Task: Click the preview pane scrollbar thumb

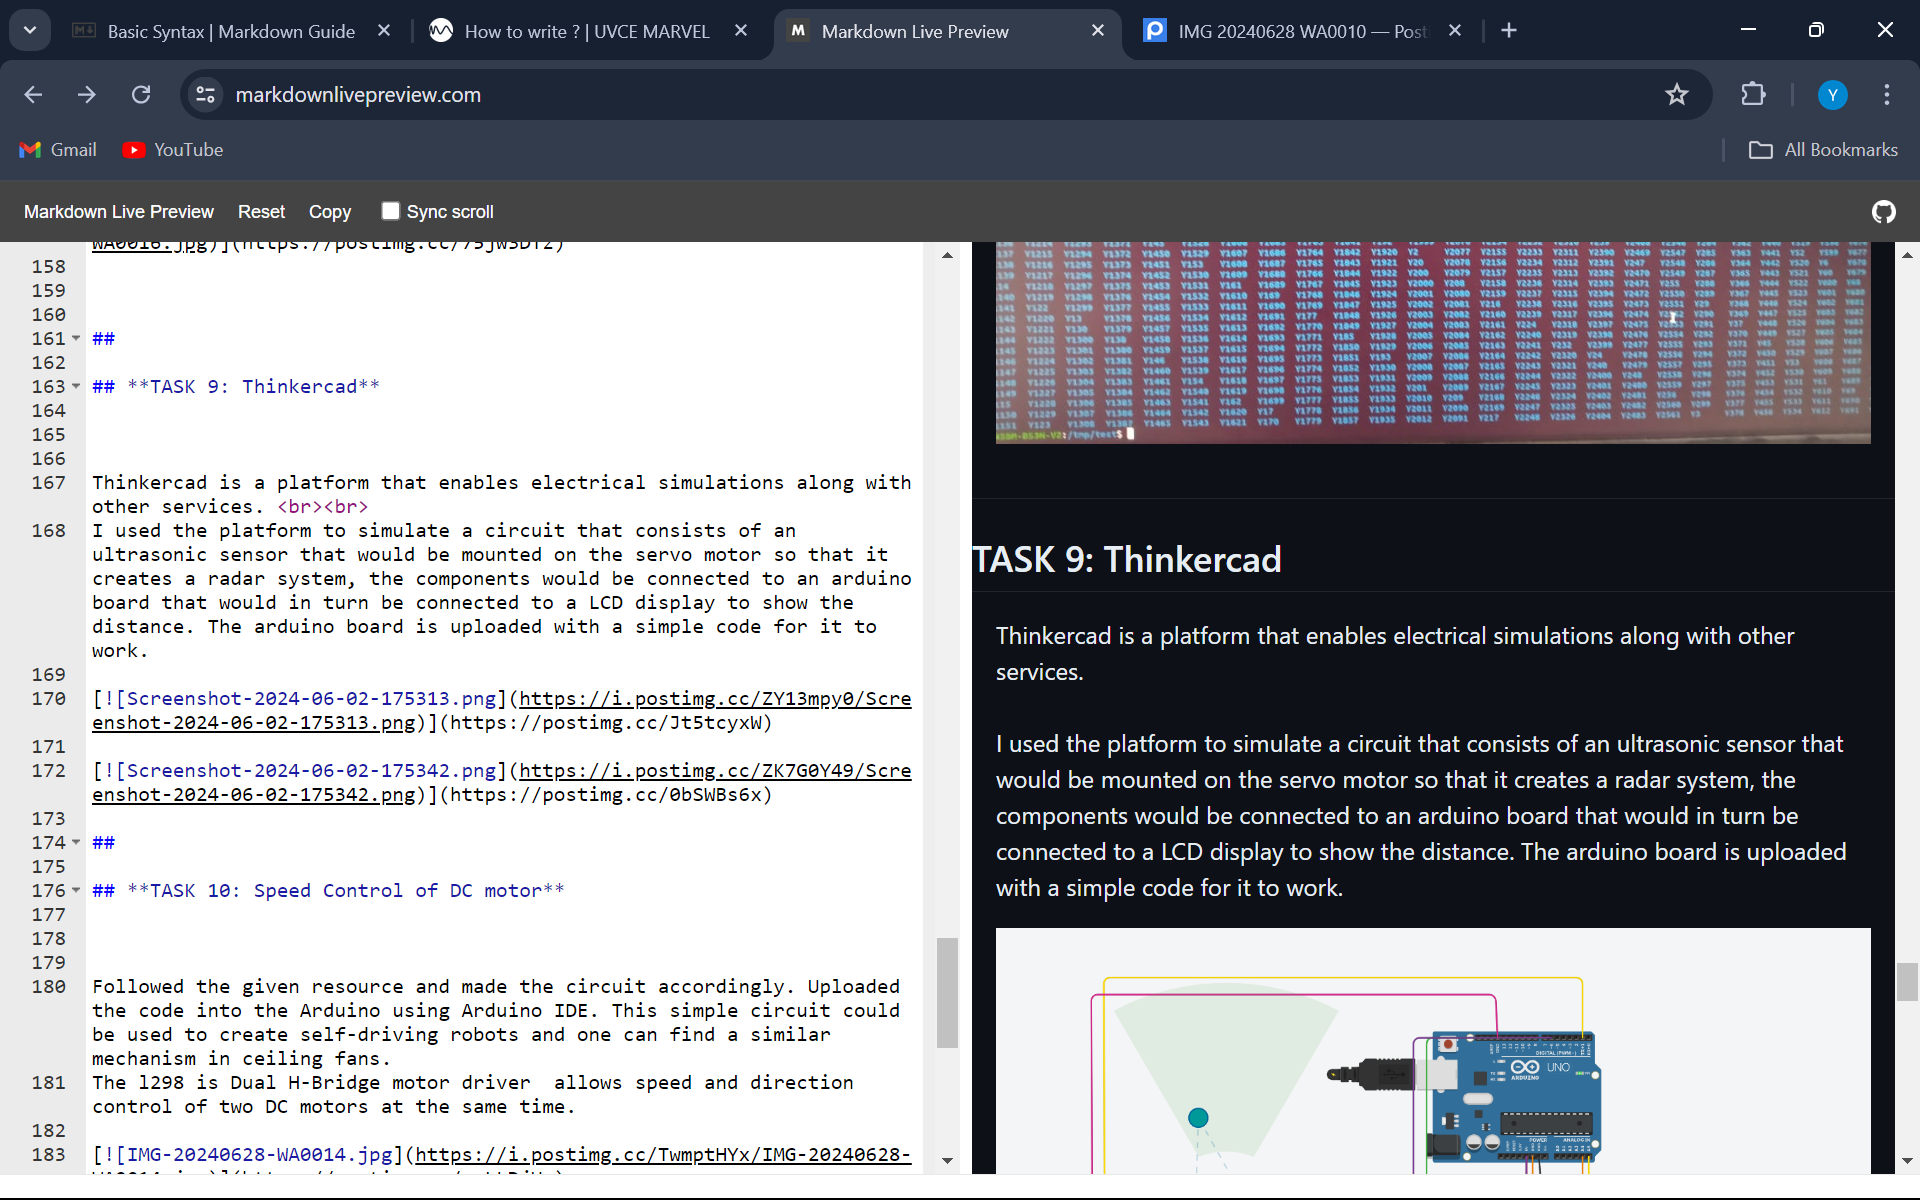Action: pos(1907,981)
